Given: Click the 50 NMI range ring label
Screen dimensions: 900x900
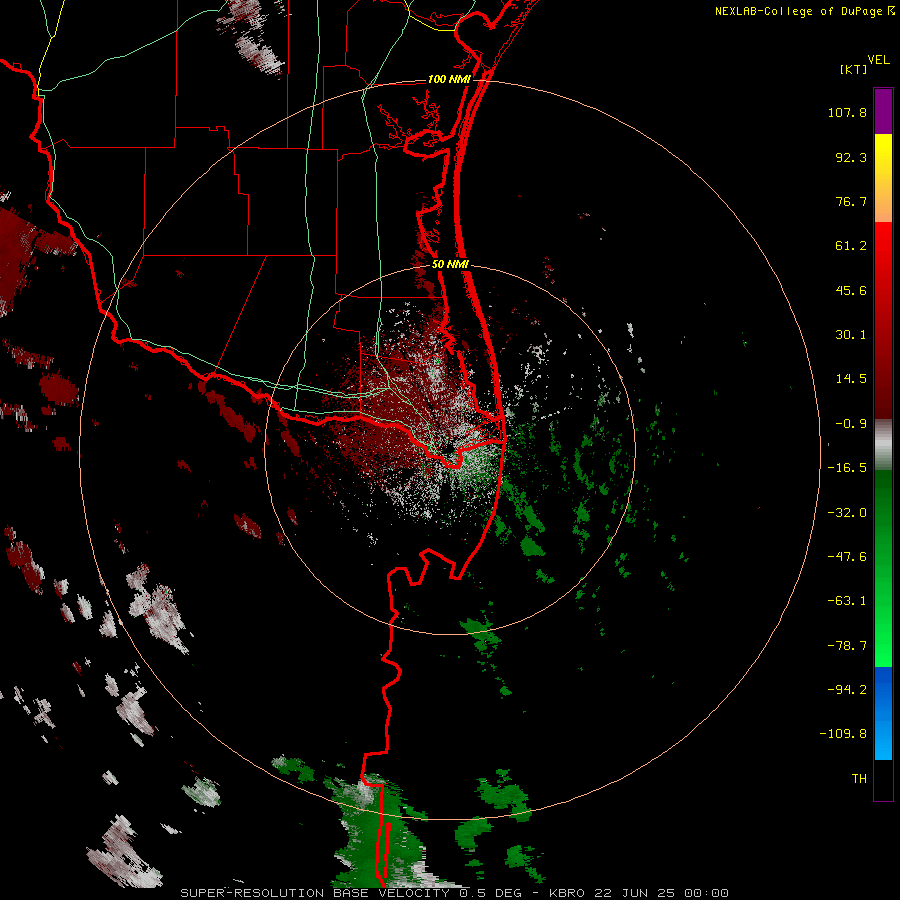Looking at the screenshot, I should tap(450, 265).
